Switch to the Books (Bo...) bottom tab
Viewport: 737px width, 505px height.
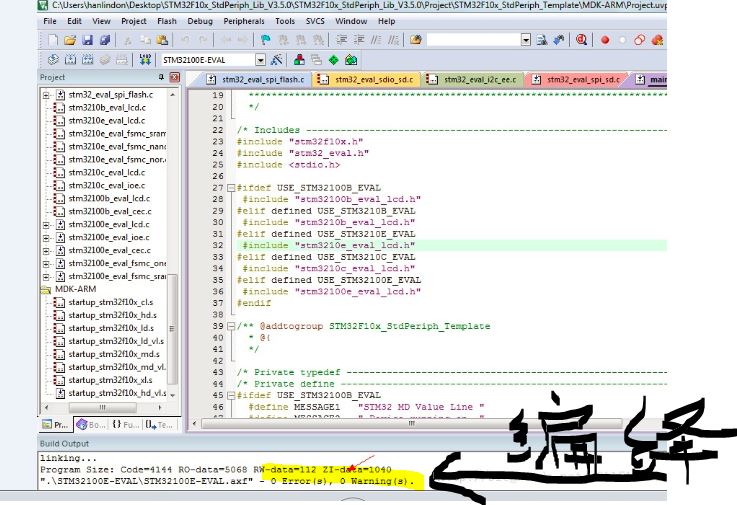[x=91, y=425]
